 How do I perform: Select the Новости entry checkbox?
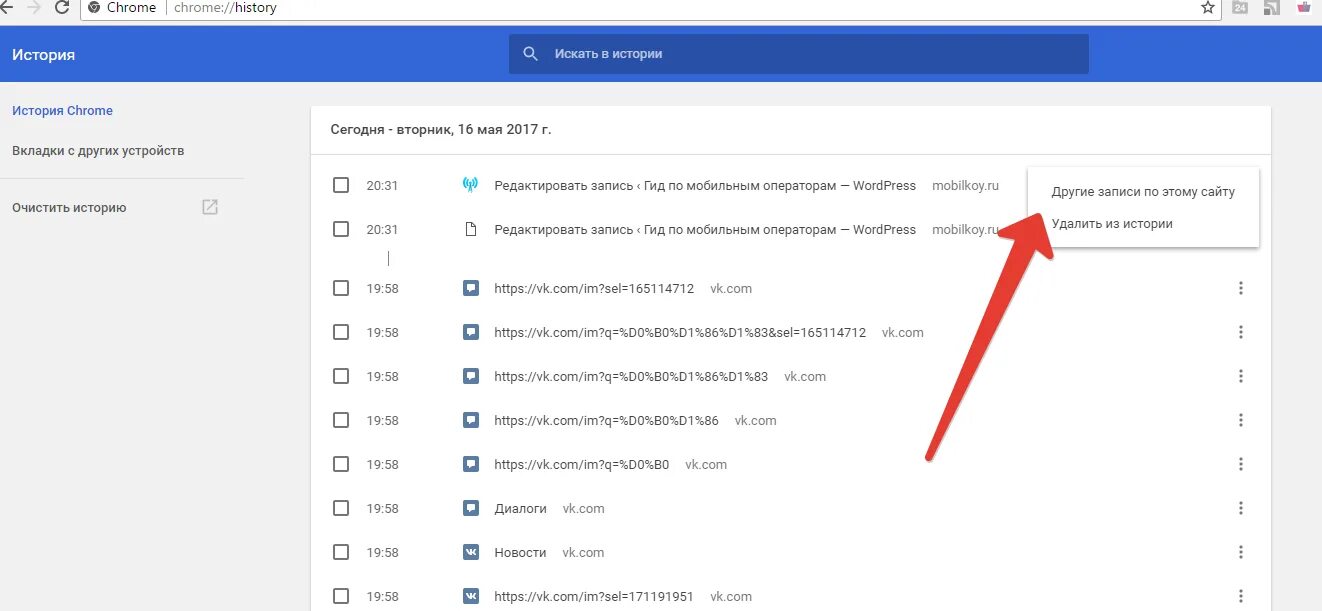tap(341, 552)
